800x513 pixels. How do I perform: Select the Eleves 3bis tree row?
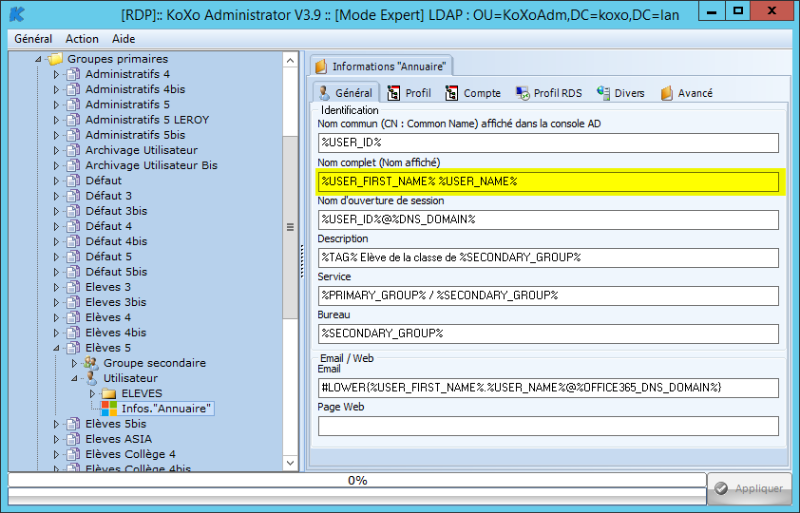(x=116, y=302)
